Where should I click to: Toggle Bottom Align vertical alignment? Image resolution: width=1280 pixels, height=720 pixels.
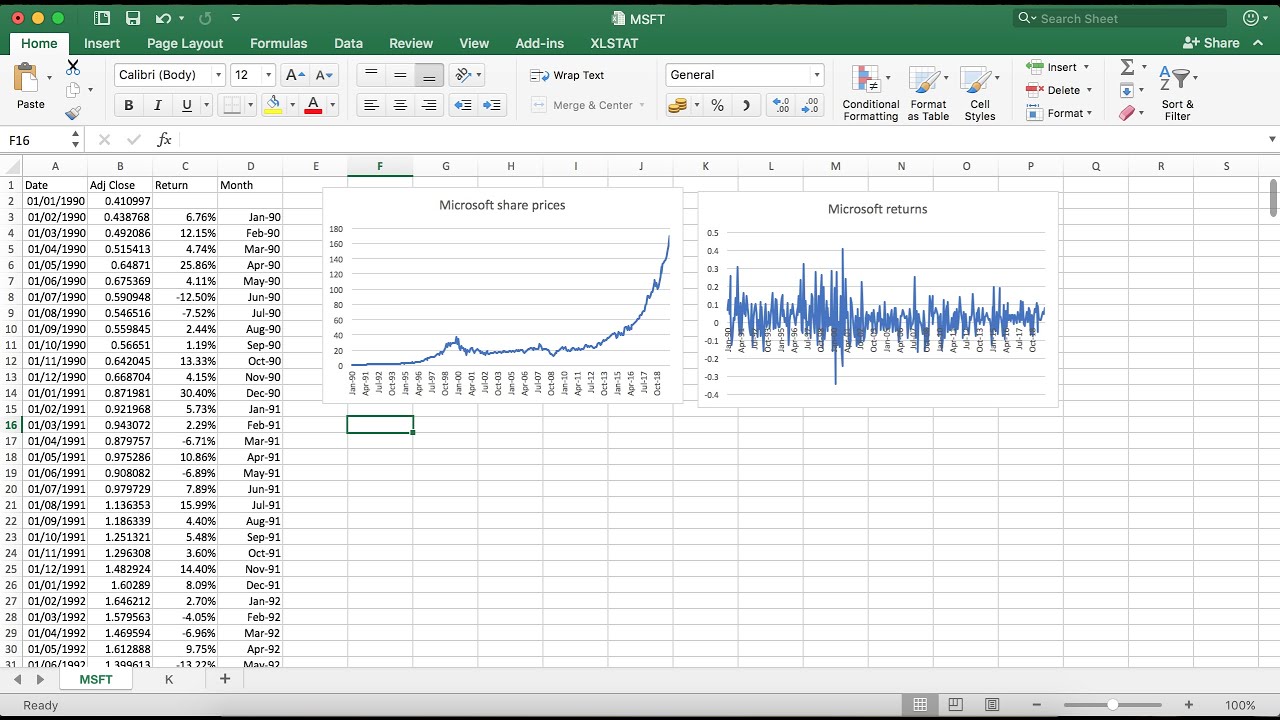[429, 75]
